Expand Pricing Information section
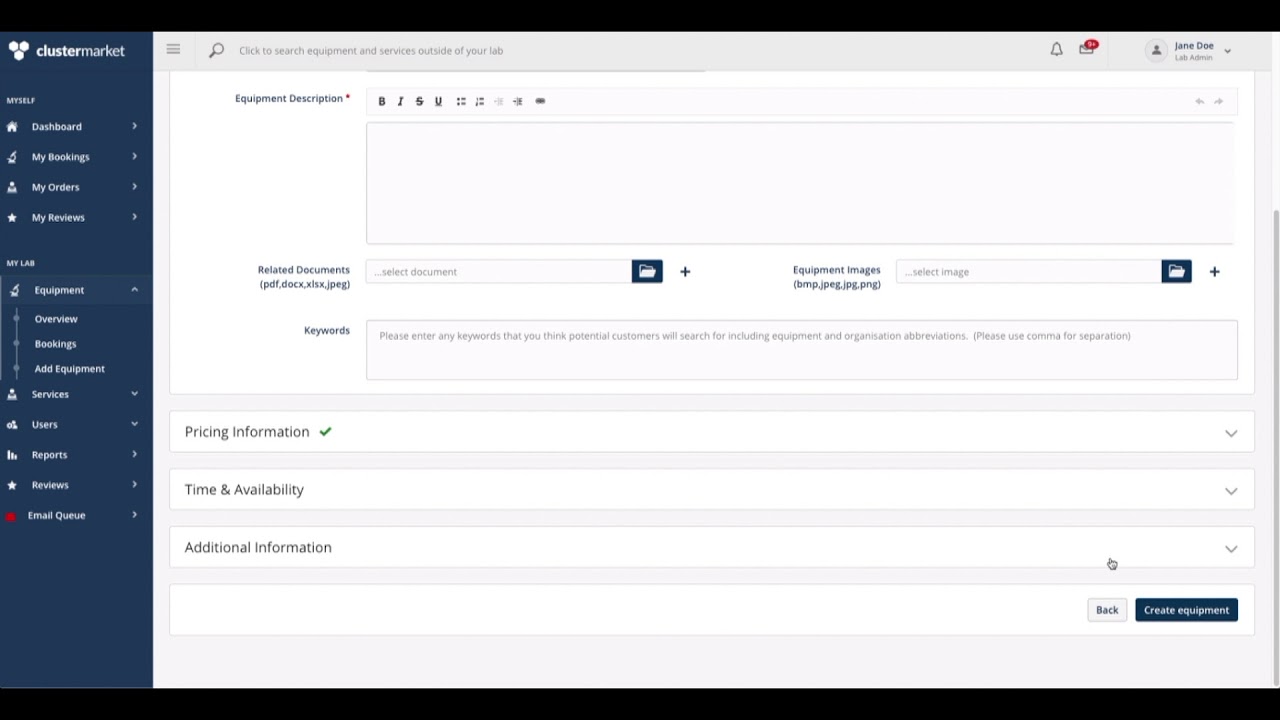Screen dimensions: 1280x720 tap(712, 432)
